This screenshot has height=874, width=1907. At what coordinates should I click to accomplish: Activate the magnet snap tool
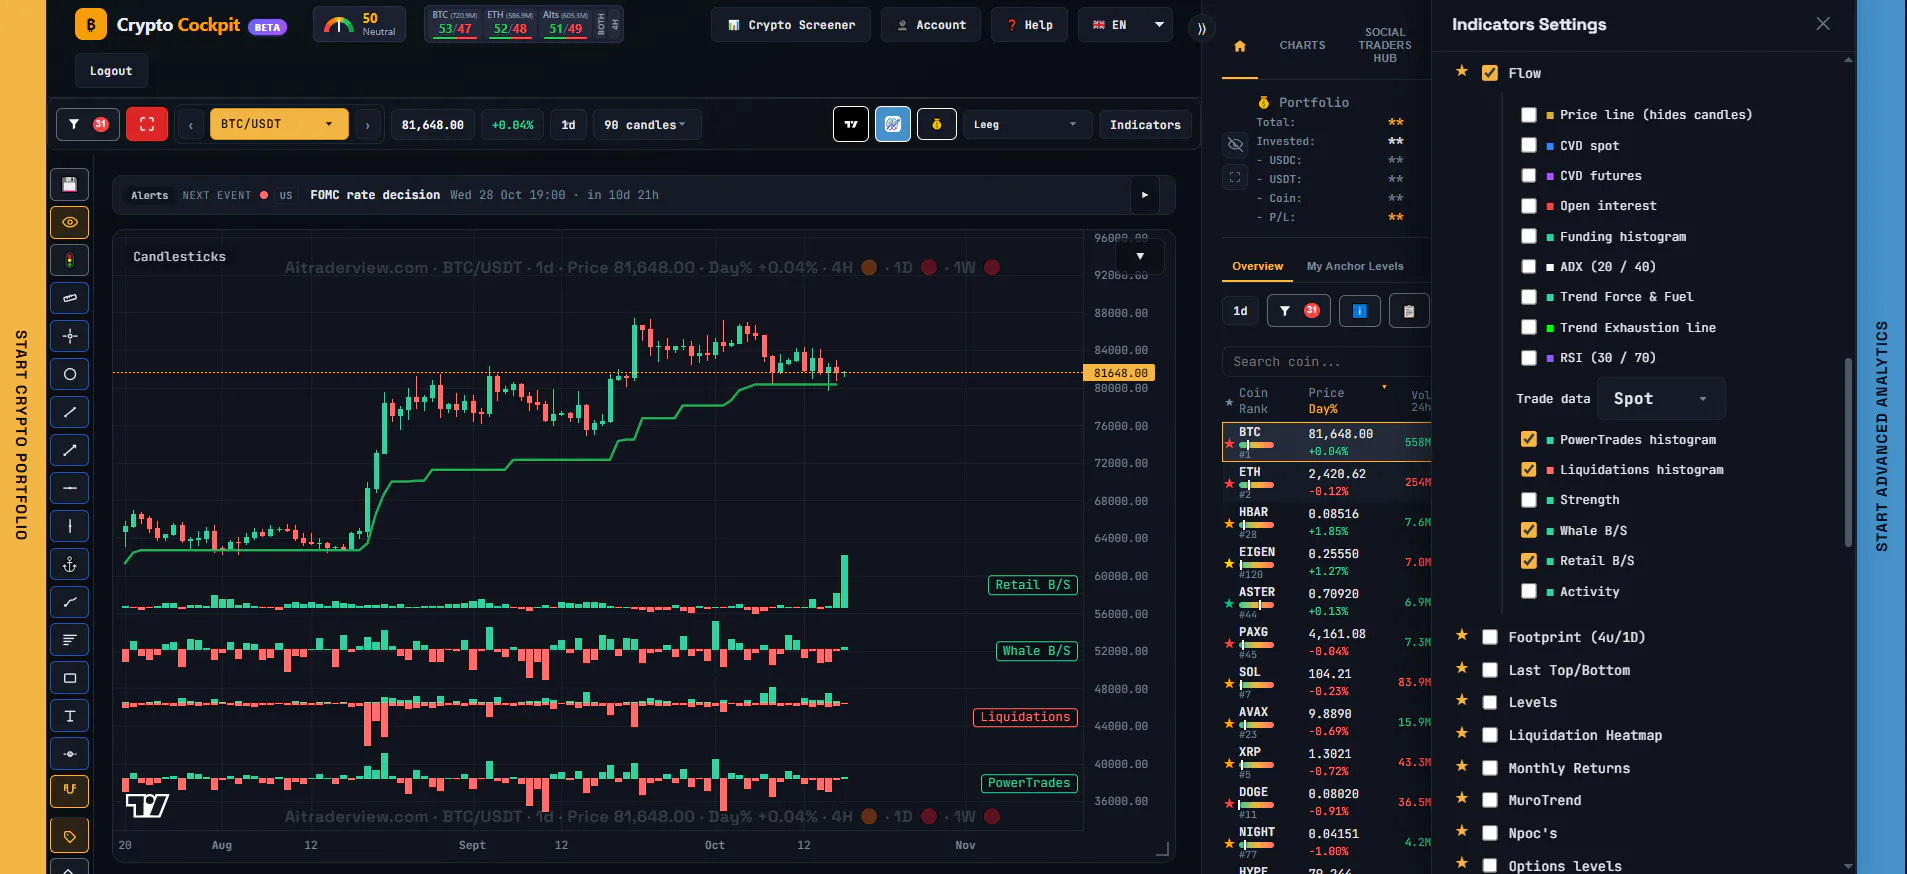coord(70,790)
